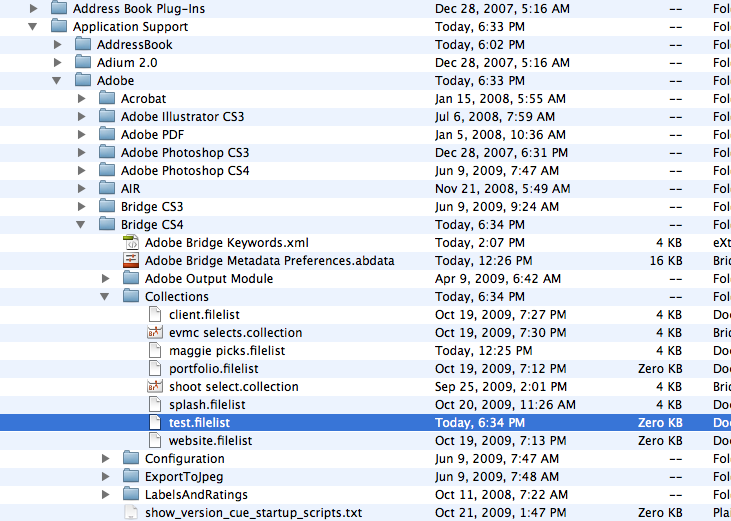Click the Address Book Plug-Ins folder icon
This screenshot has width=731, height=521.
59,8
